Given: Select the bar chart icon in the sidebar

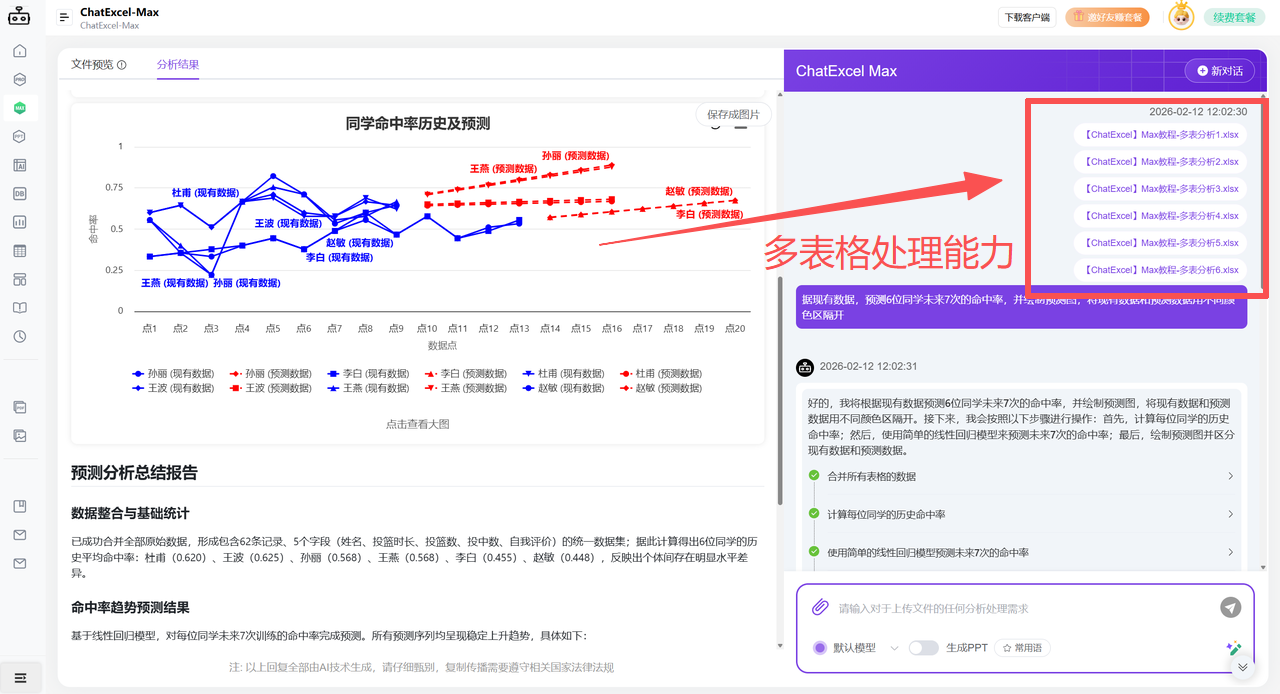Looking at the screenshot, I should (20, 222).
